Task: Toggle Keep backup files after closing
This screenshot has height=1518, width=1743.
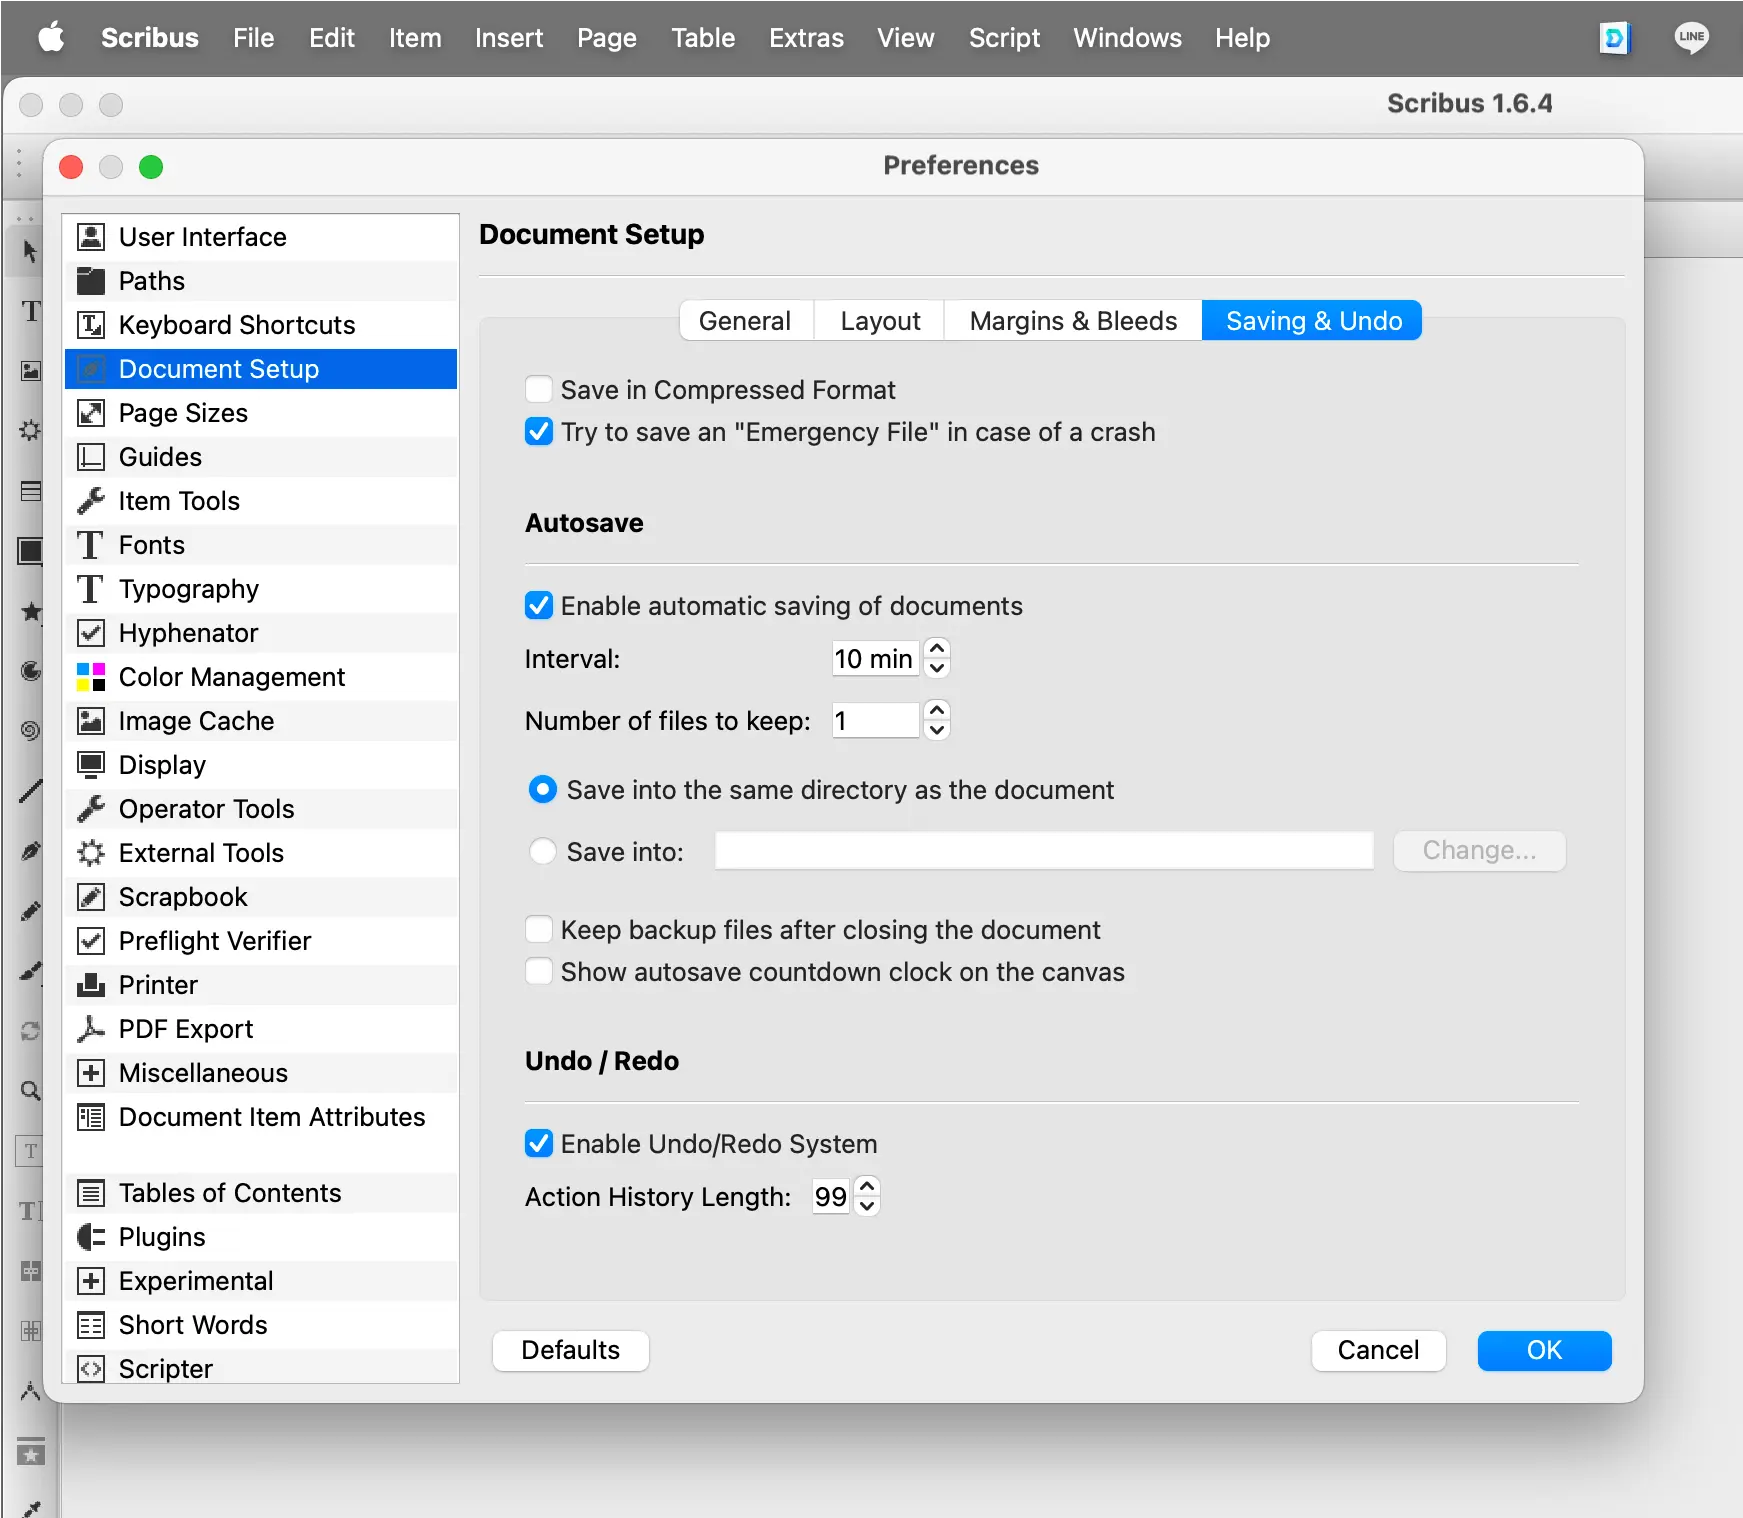Action: [x=539, y=930]
